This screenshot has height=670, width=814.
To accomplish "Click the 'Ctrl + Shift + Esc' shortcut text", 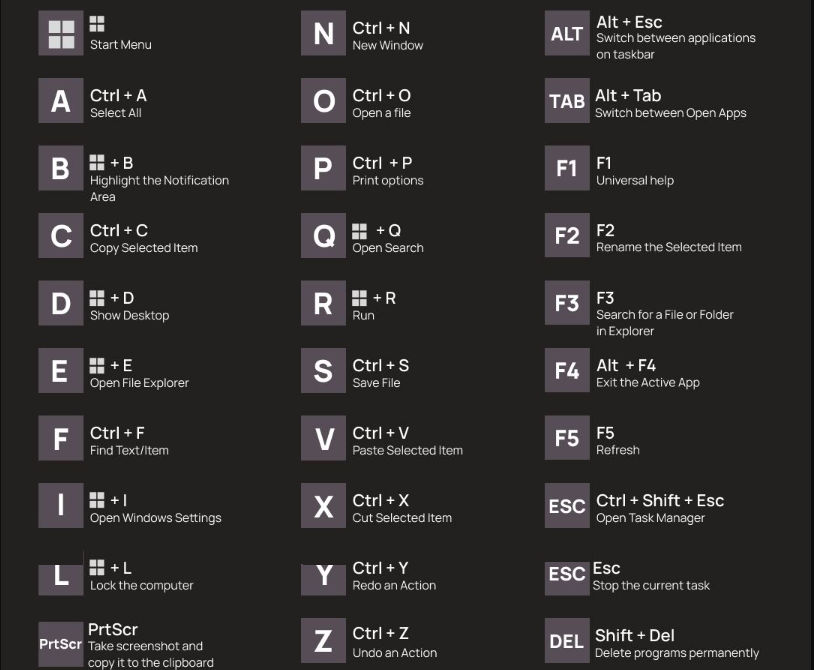I will click(660, 500).
